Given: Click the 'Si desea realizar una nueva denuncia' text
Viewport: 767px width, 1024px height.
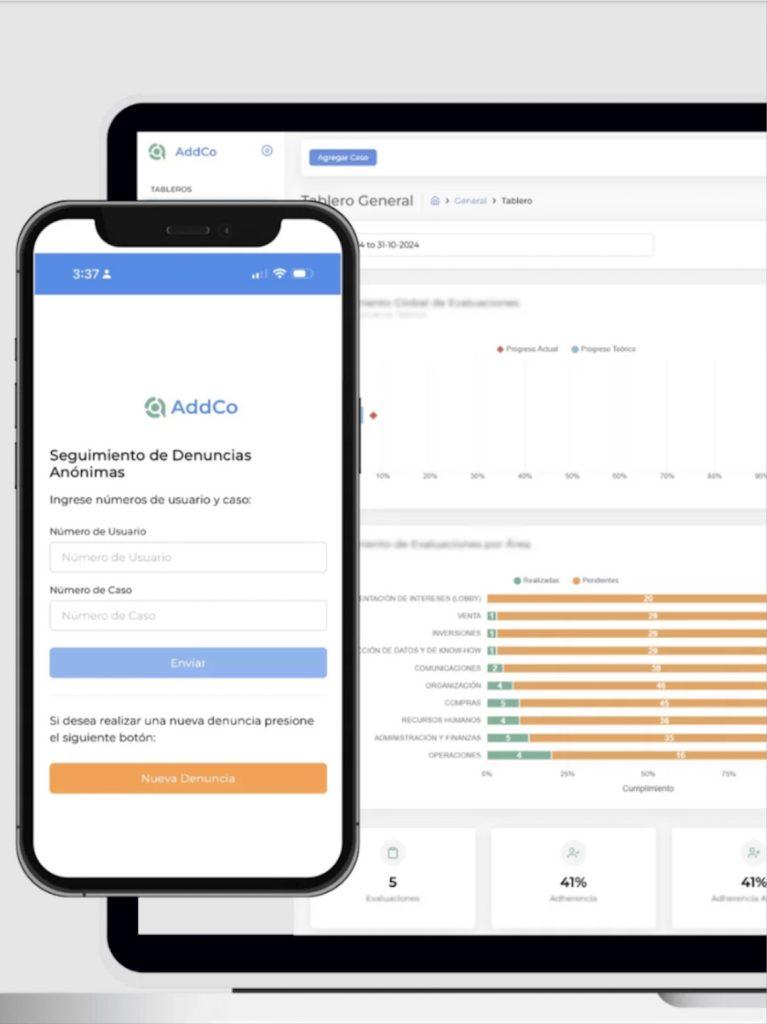Looking at the screenshot, I should pyautogui.click(x=182, y=729).
